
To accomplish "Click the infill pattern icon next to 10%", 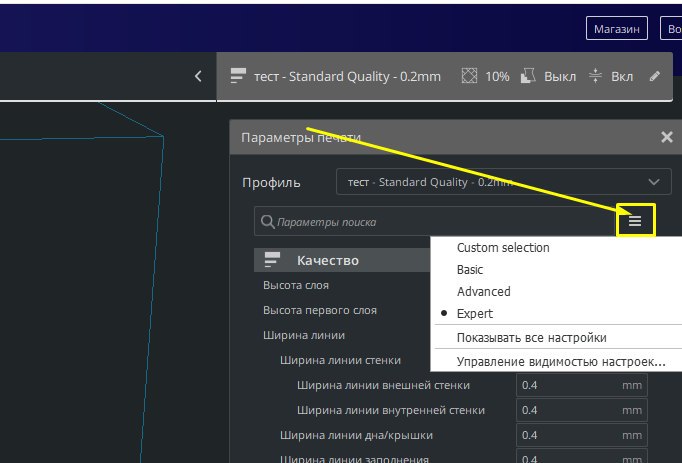I will click(x=469, y=76).
